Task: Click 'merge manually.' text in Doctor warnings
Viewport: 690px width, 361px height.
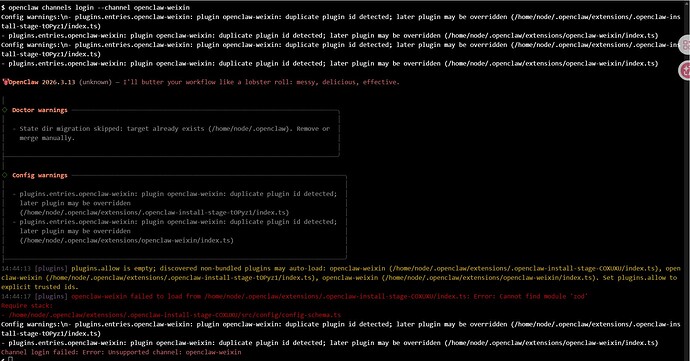Action: 47,138
